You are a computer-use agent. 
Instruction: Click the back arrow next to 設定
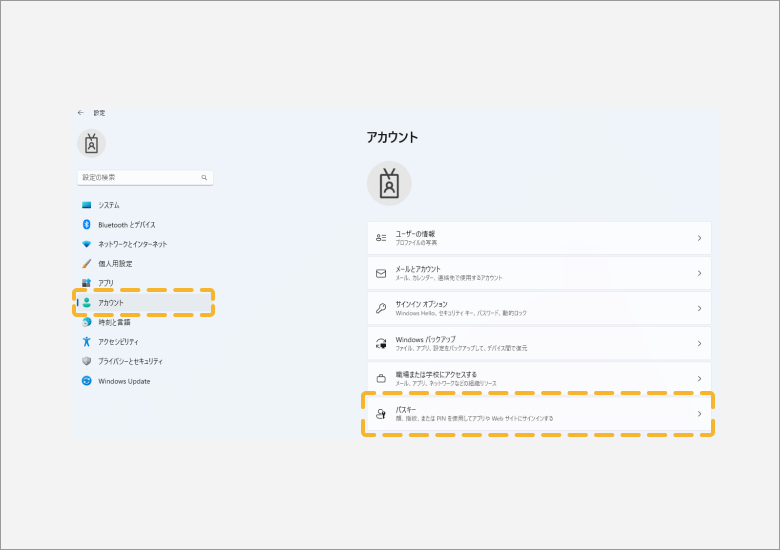coord(81,113)
